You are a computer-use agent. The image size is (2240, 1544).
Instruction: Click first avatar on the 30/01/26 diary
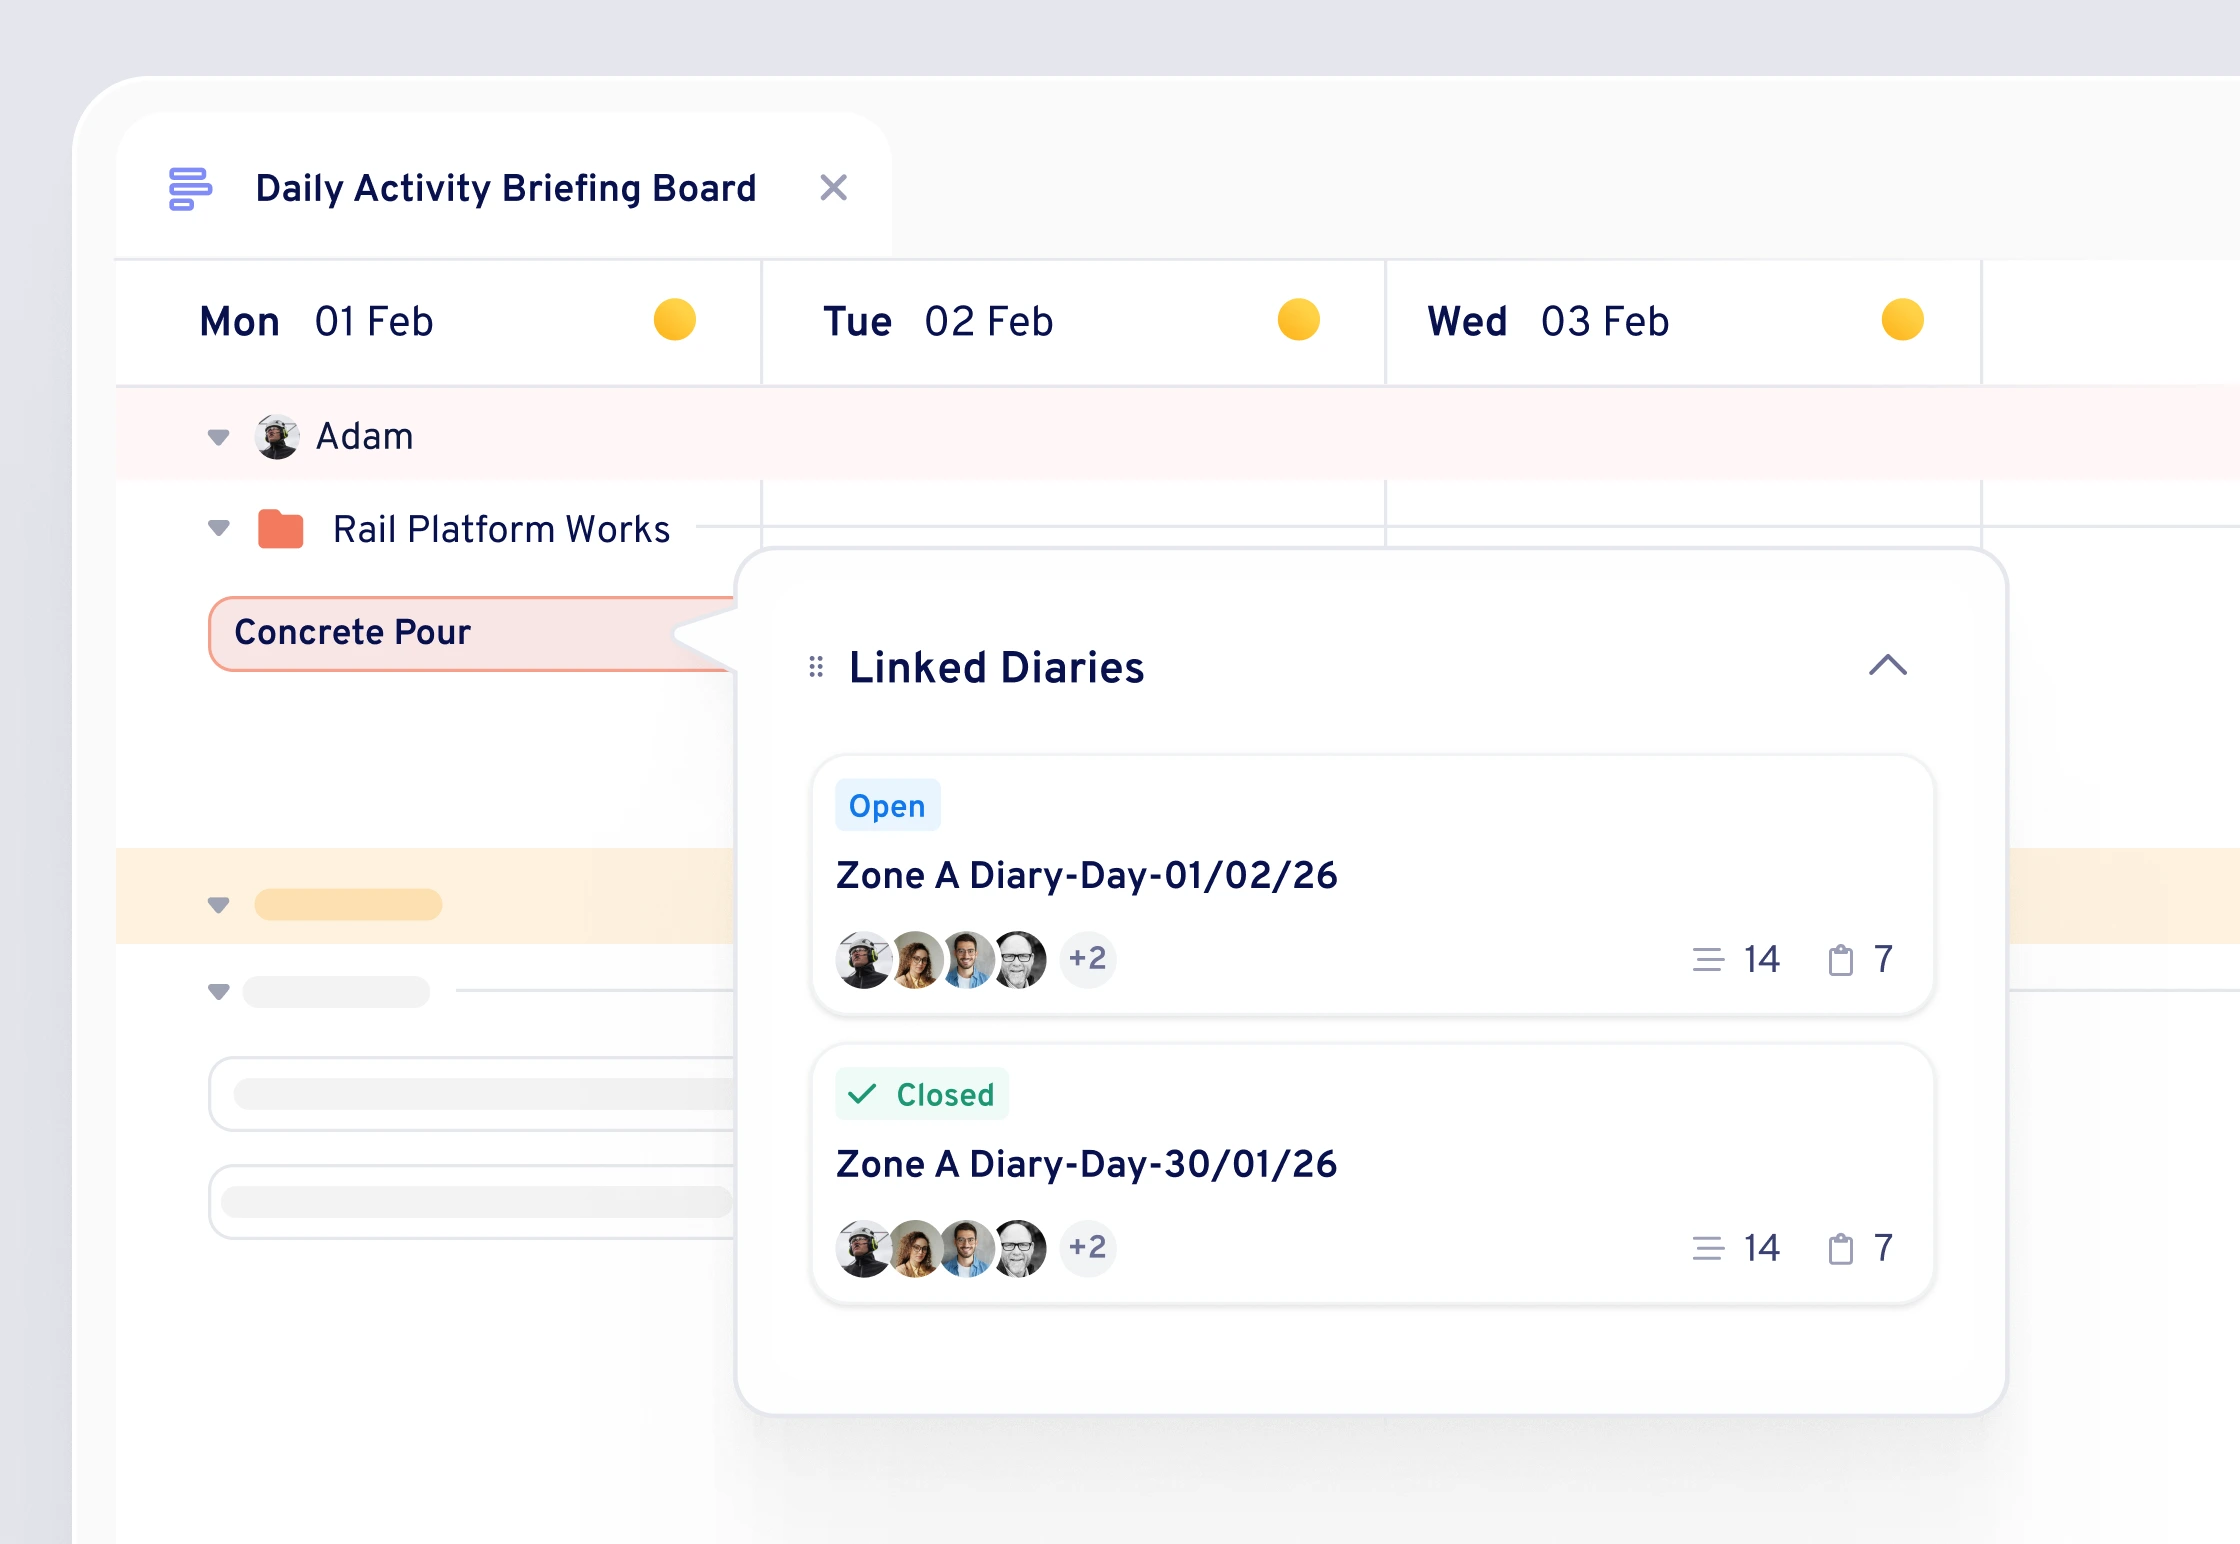click(863, 1249)
